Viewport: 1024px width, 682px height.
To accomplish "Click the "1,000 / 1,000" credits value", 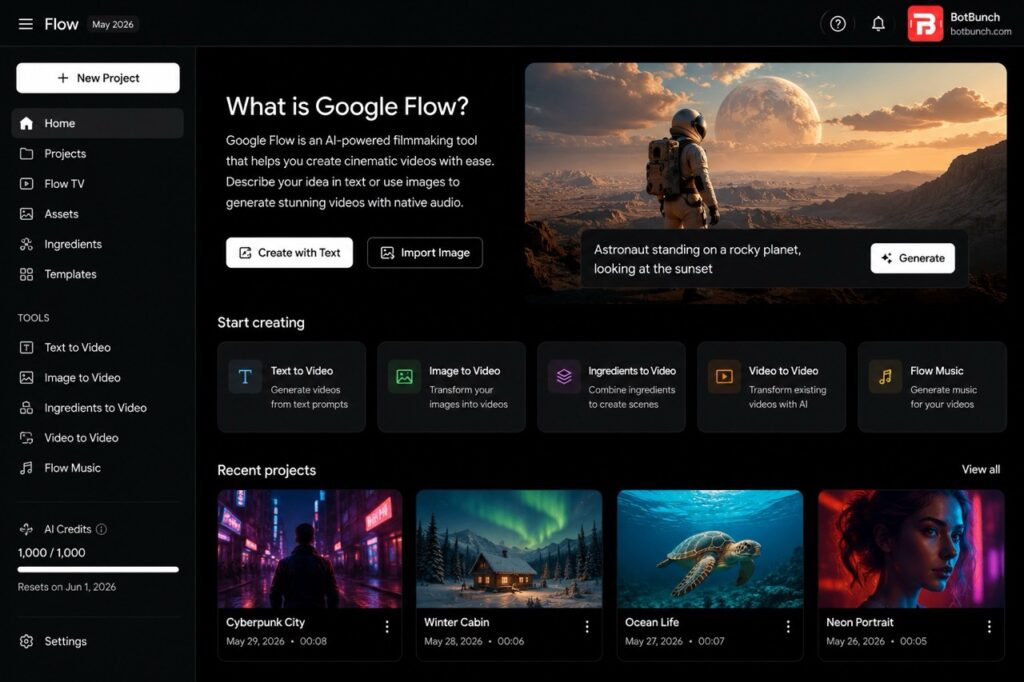I will tap(52, 553).
